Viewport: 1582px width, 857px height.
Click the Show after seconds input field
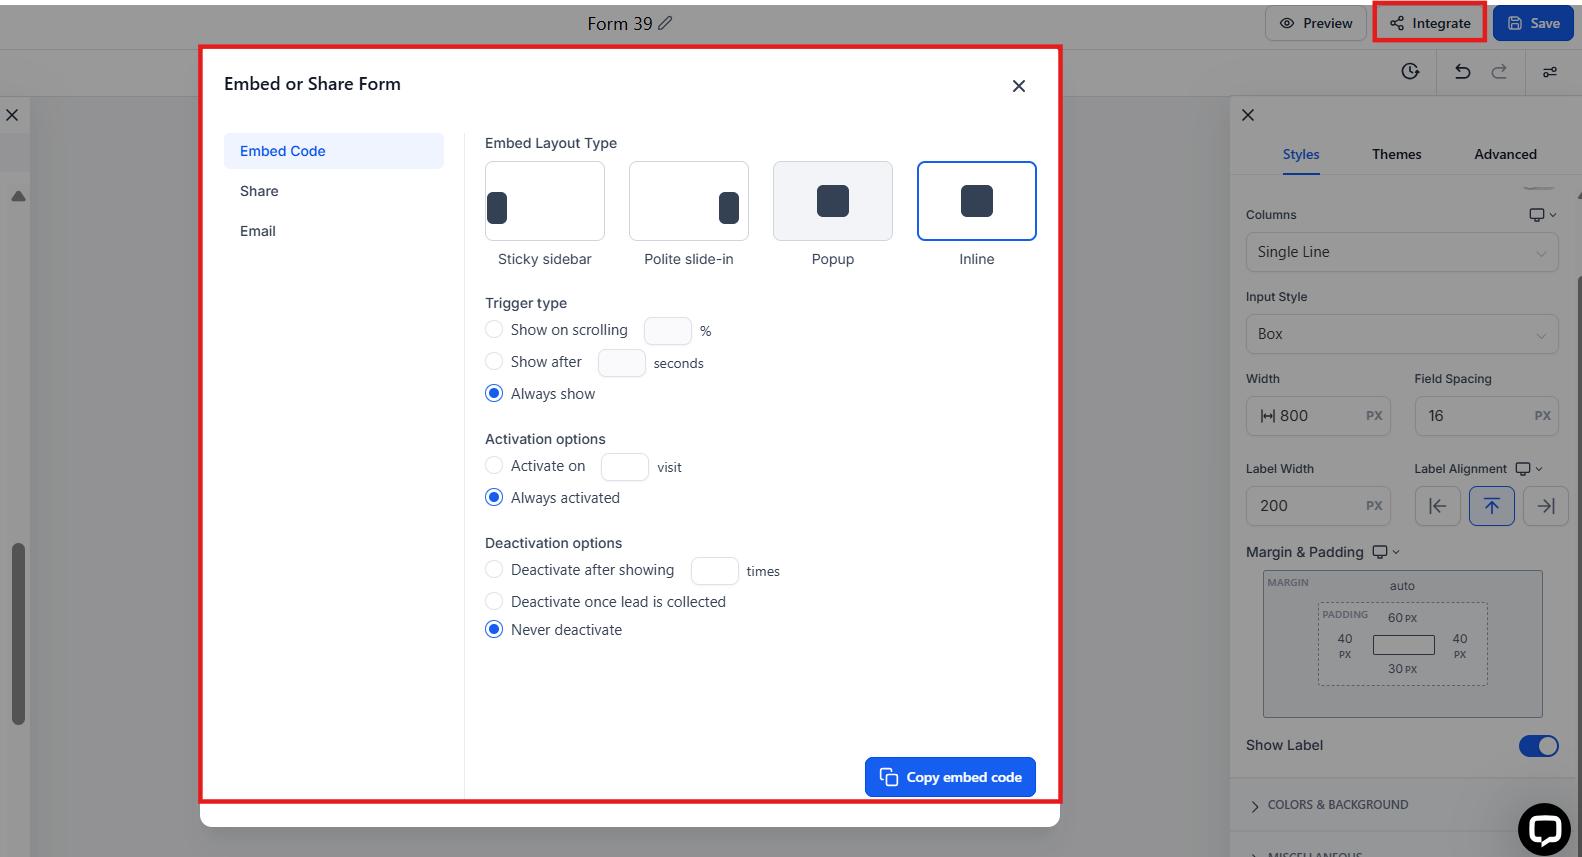[x=621, y=363]
